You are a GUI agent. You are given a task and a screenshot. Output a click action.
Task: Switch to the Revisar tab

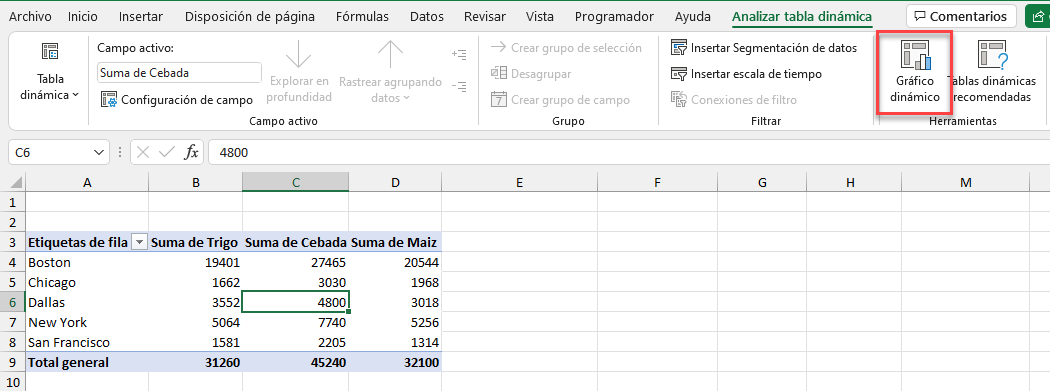click(485, 17)
